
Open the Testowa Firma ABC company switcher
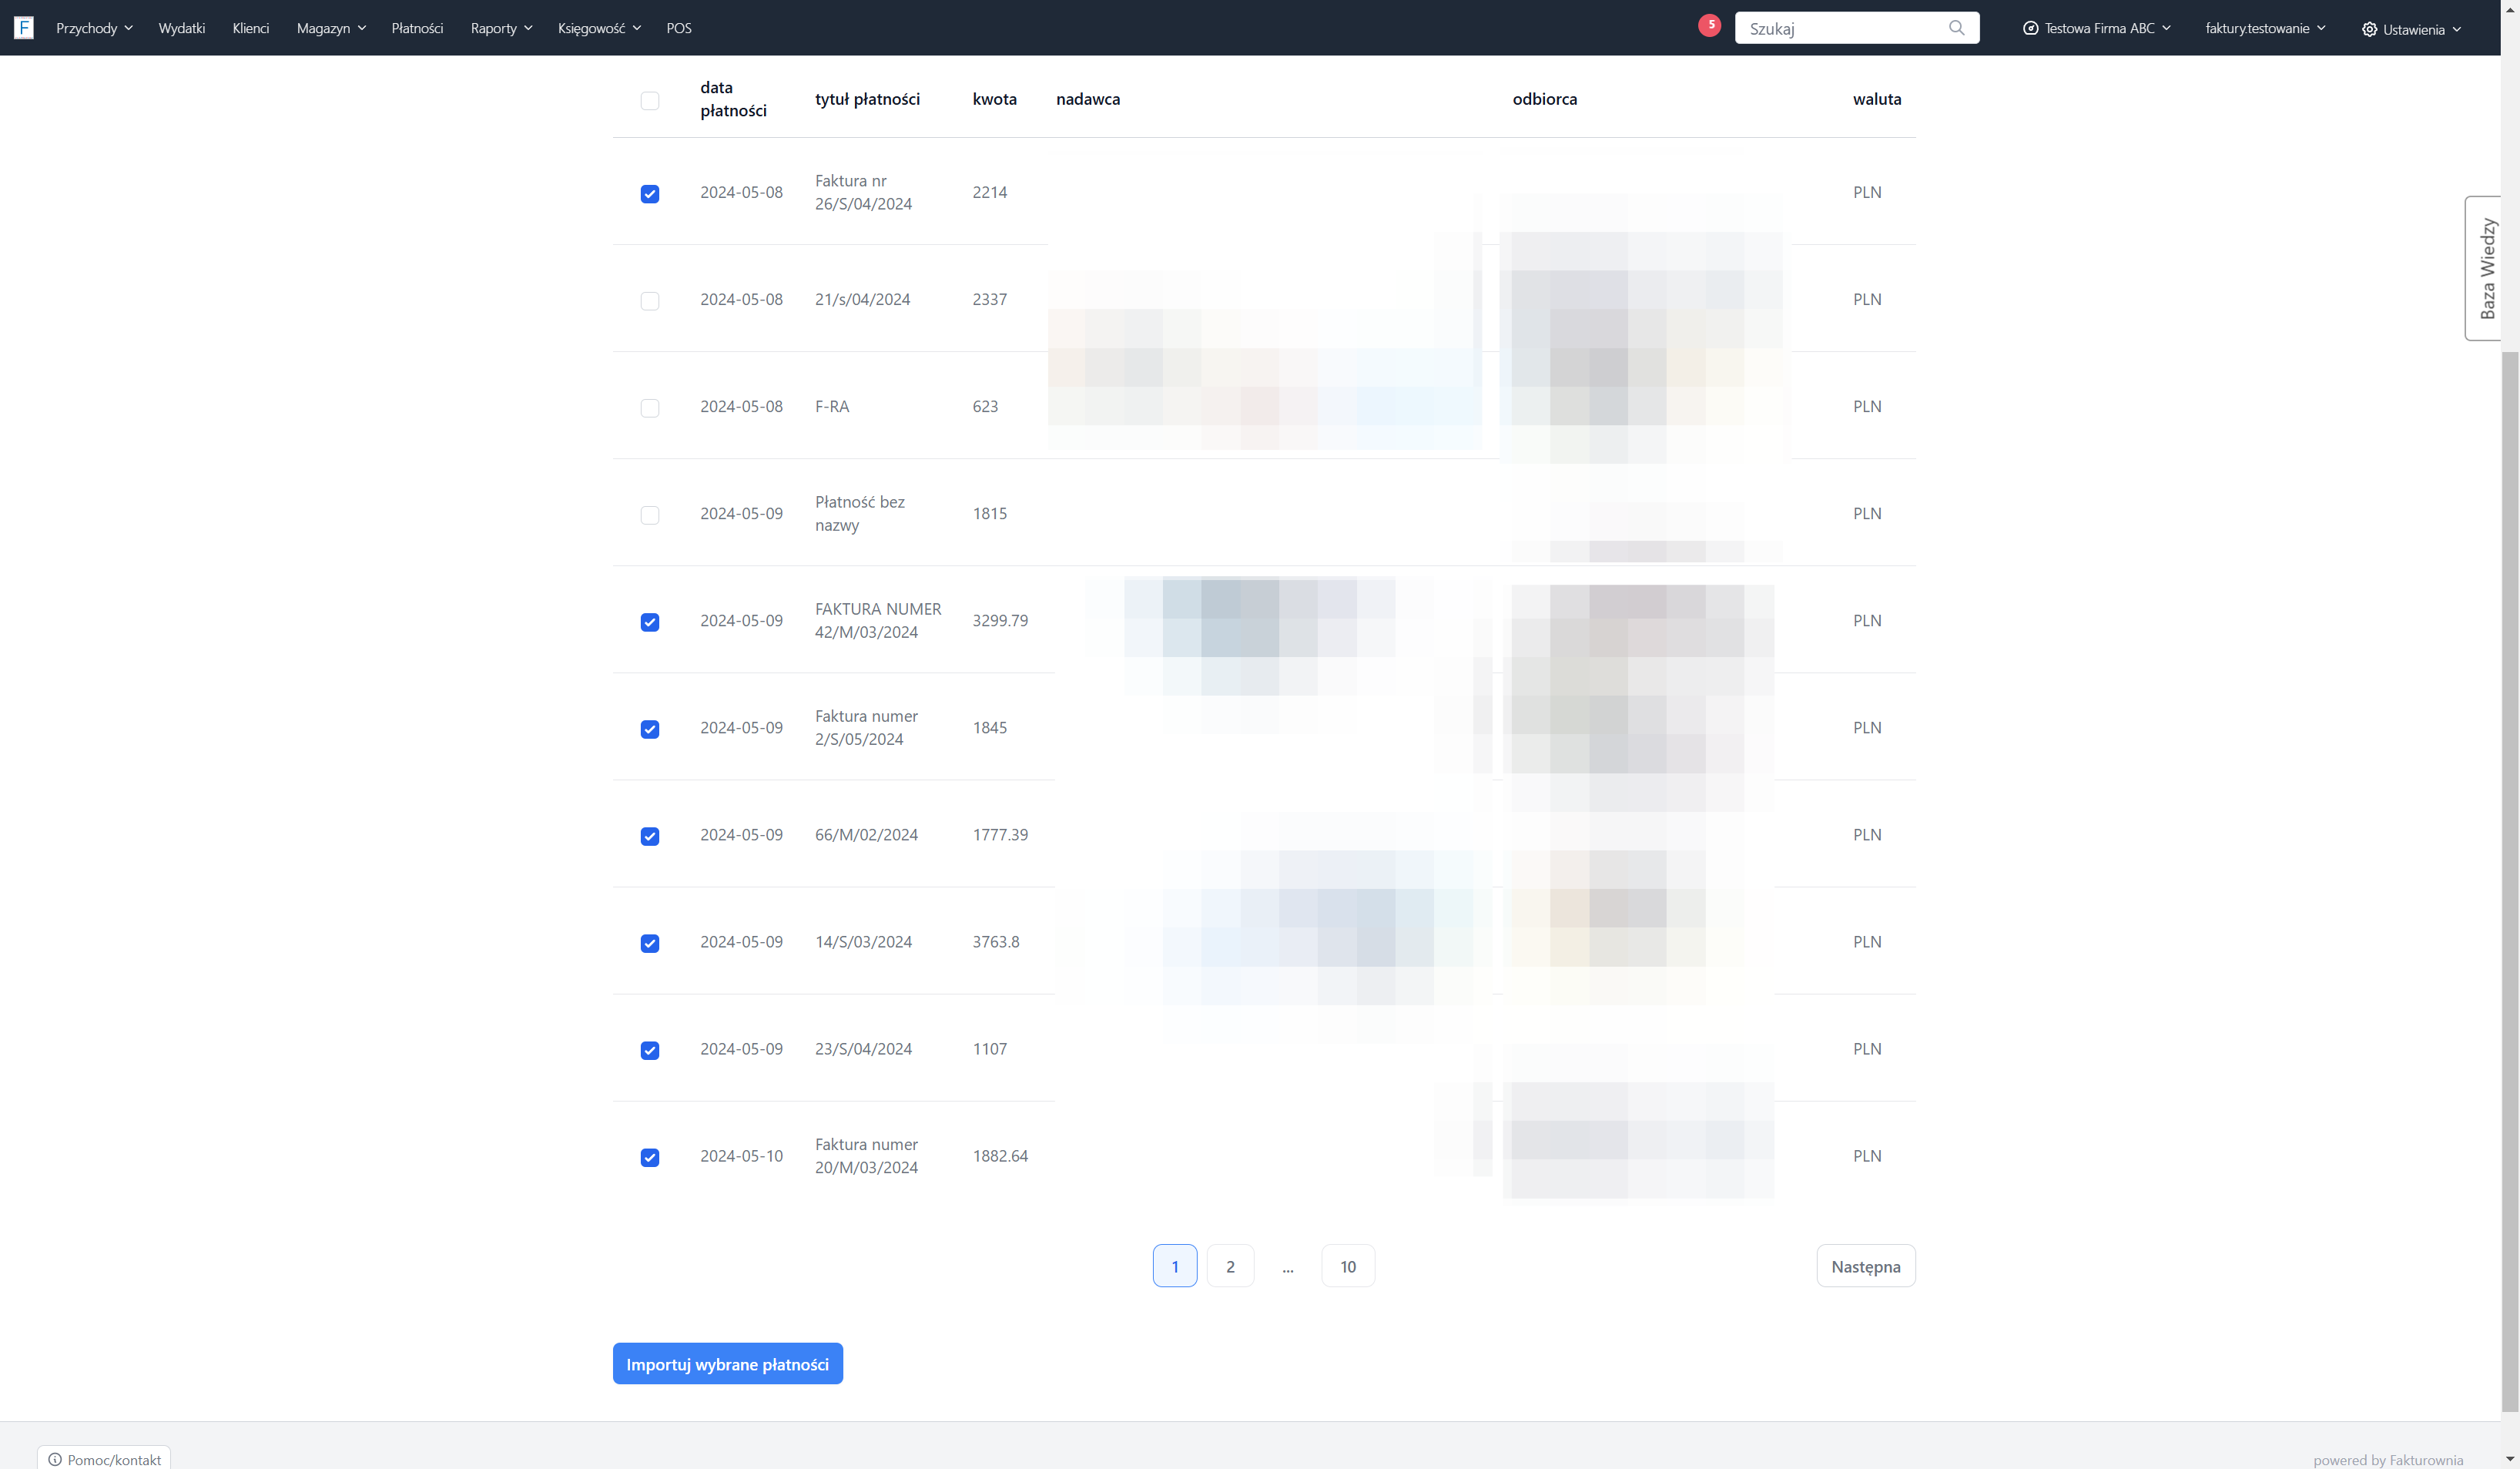tap(2096, 28)
